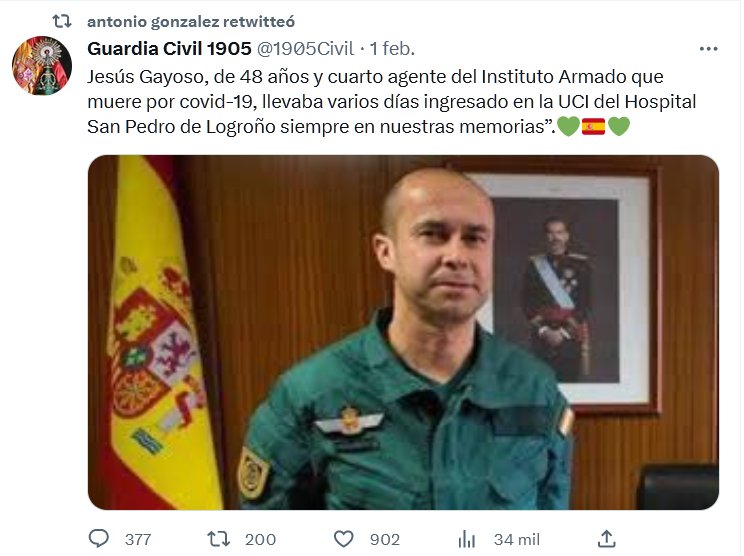Click the 34 mil views count
Screen dimensions: 744x556
pos(517,539)
